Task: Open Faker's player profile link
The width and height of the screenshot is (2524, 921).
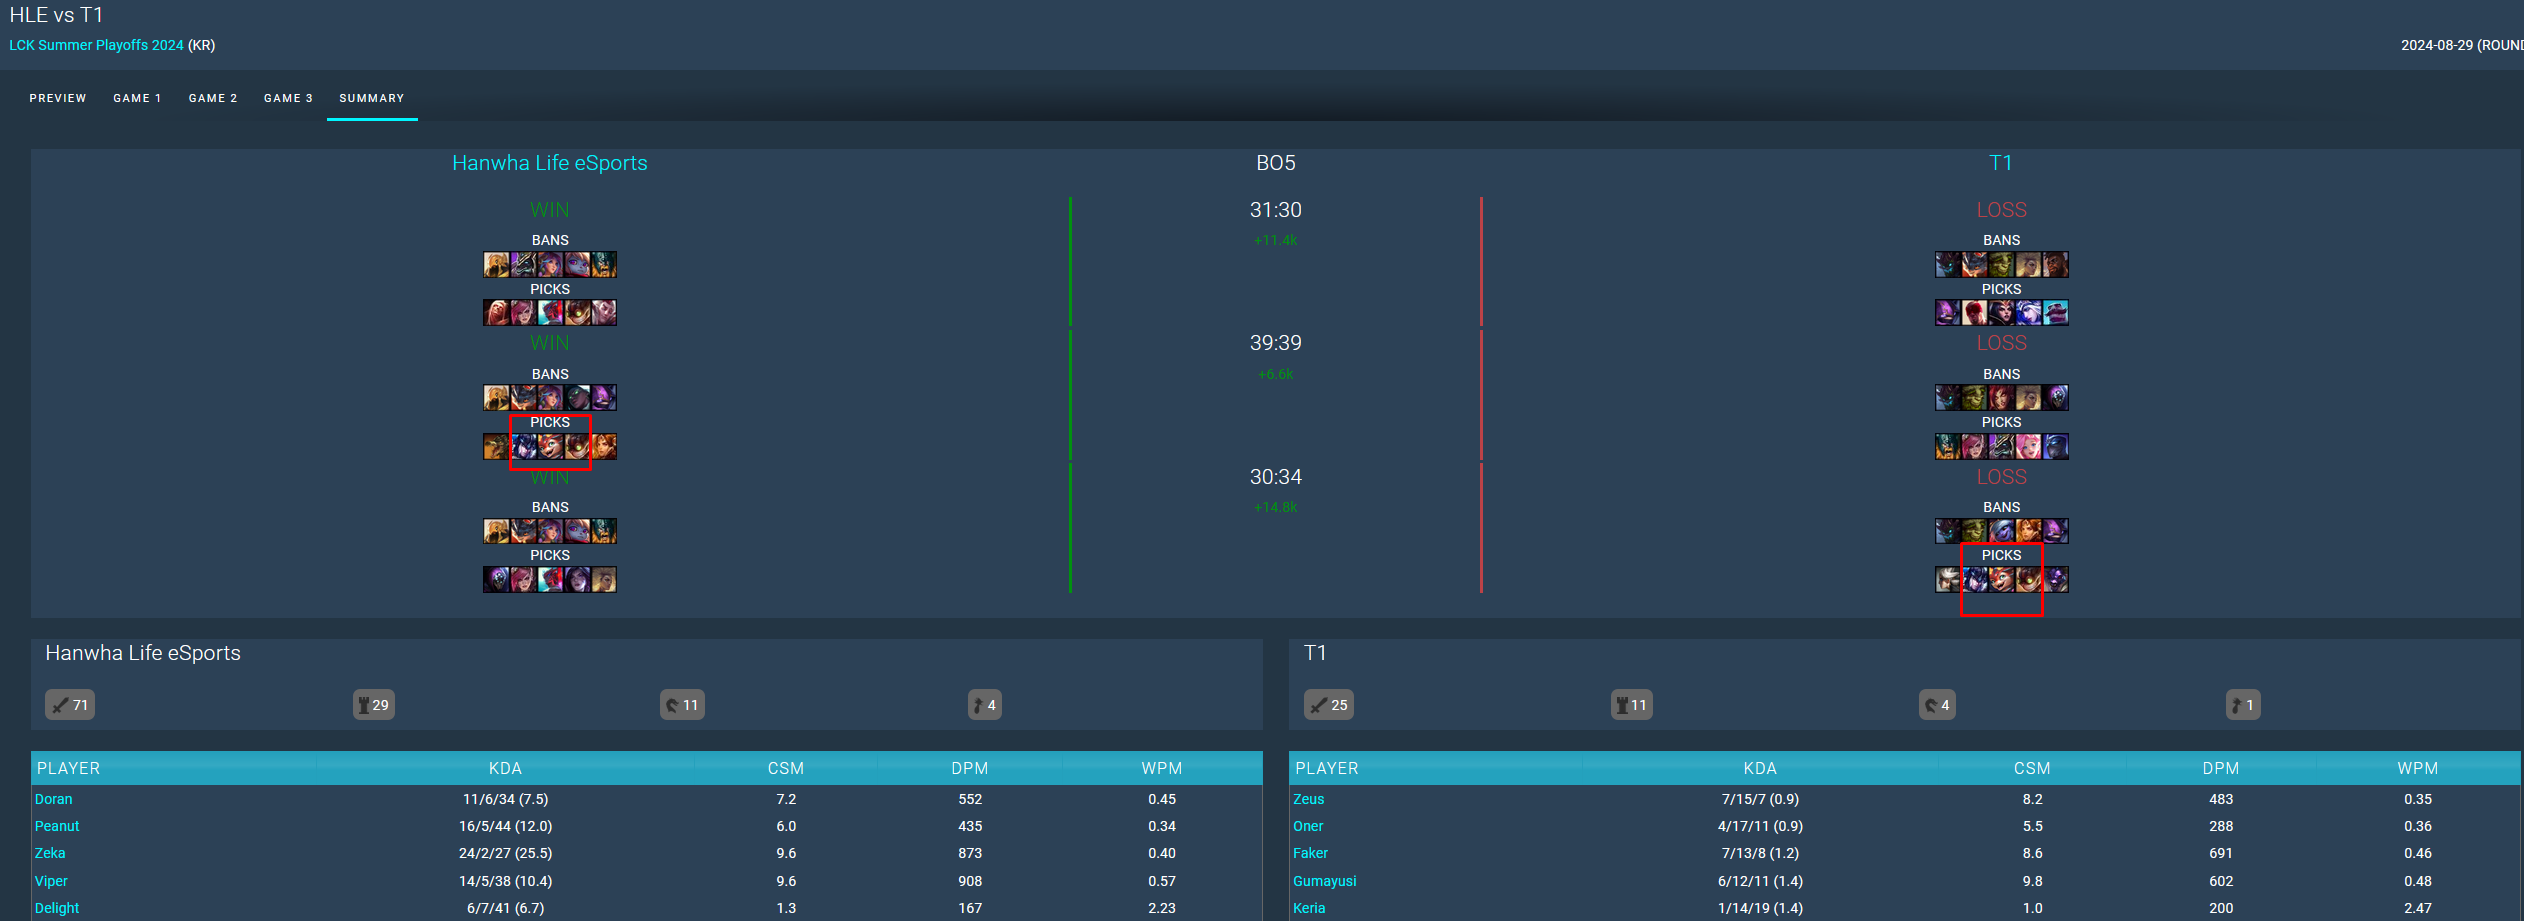Action: point(1310,853)
